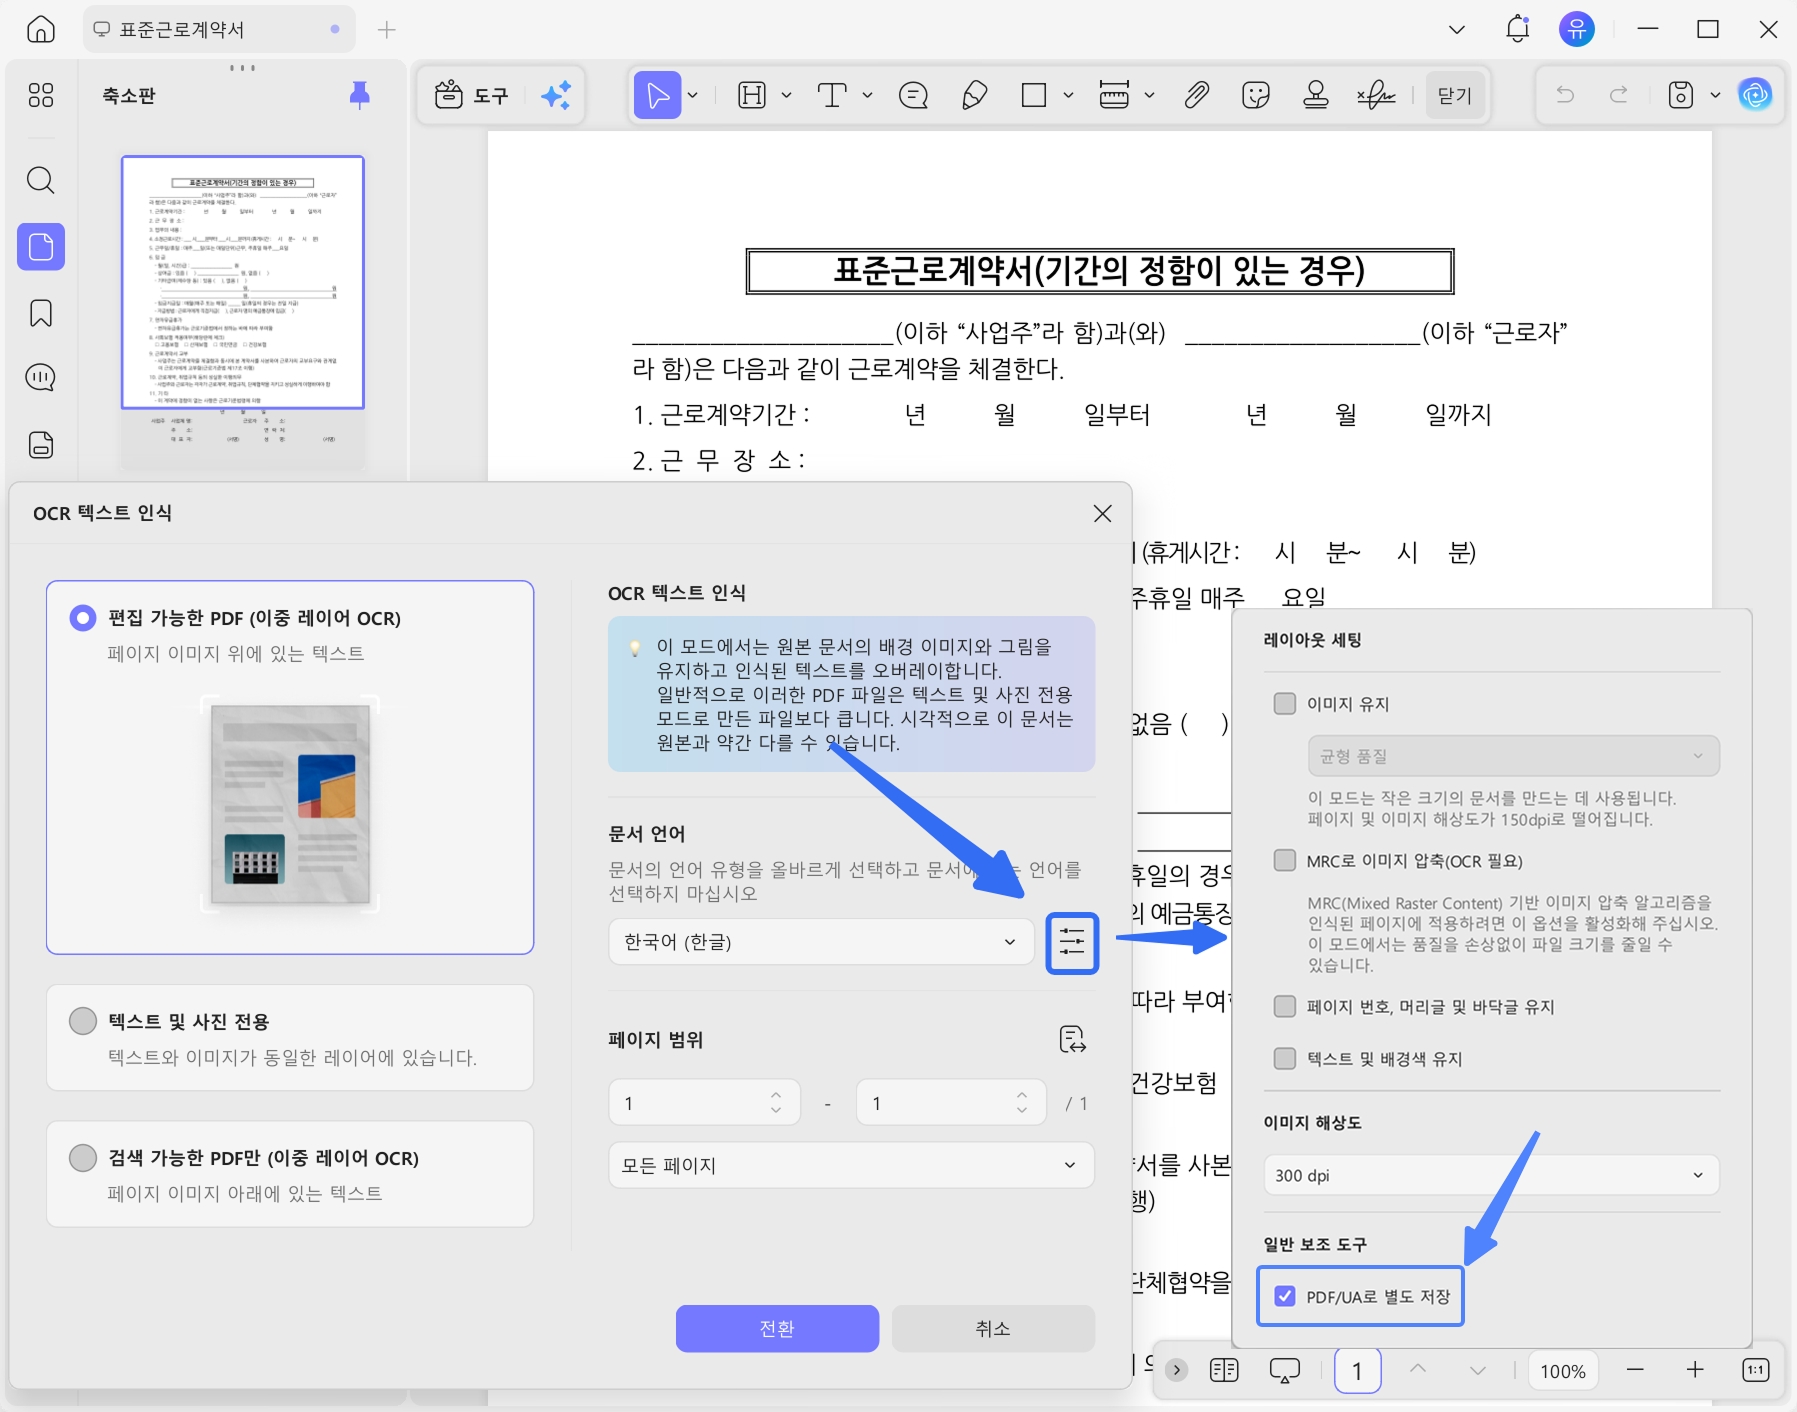Click 100% zoom level field
The width and height of the screenshot is (1797, 1412).
(x=1563, y=1370)
